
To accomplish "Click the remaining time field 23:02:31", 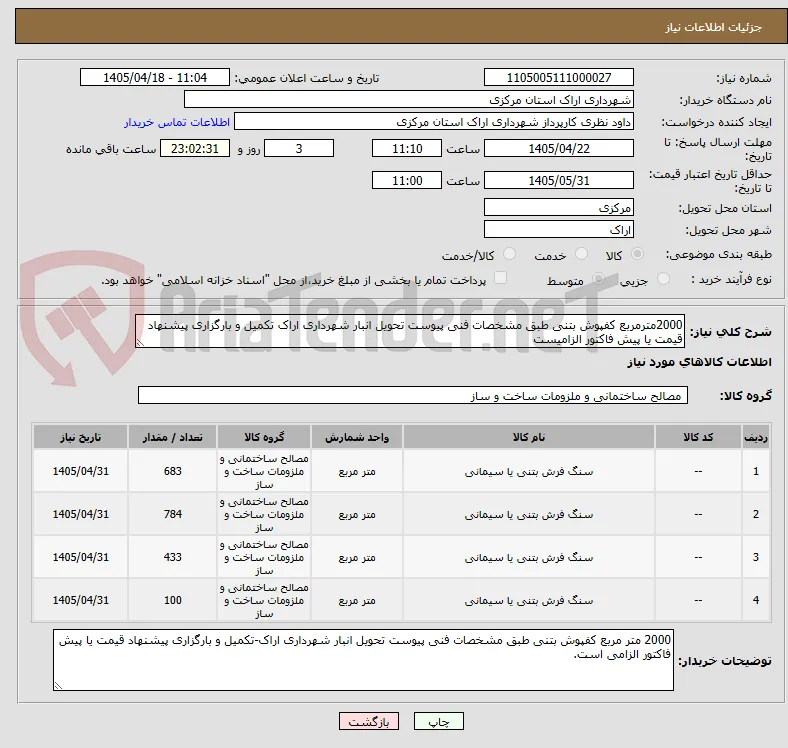I will (195, 148).
